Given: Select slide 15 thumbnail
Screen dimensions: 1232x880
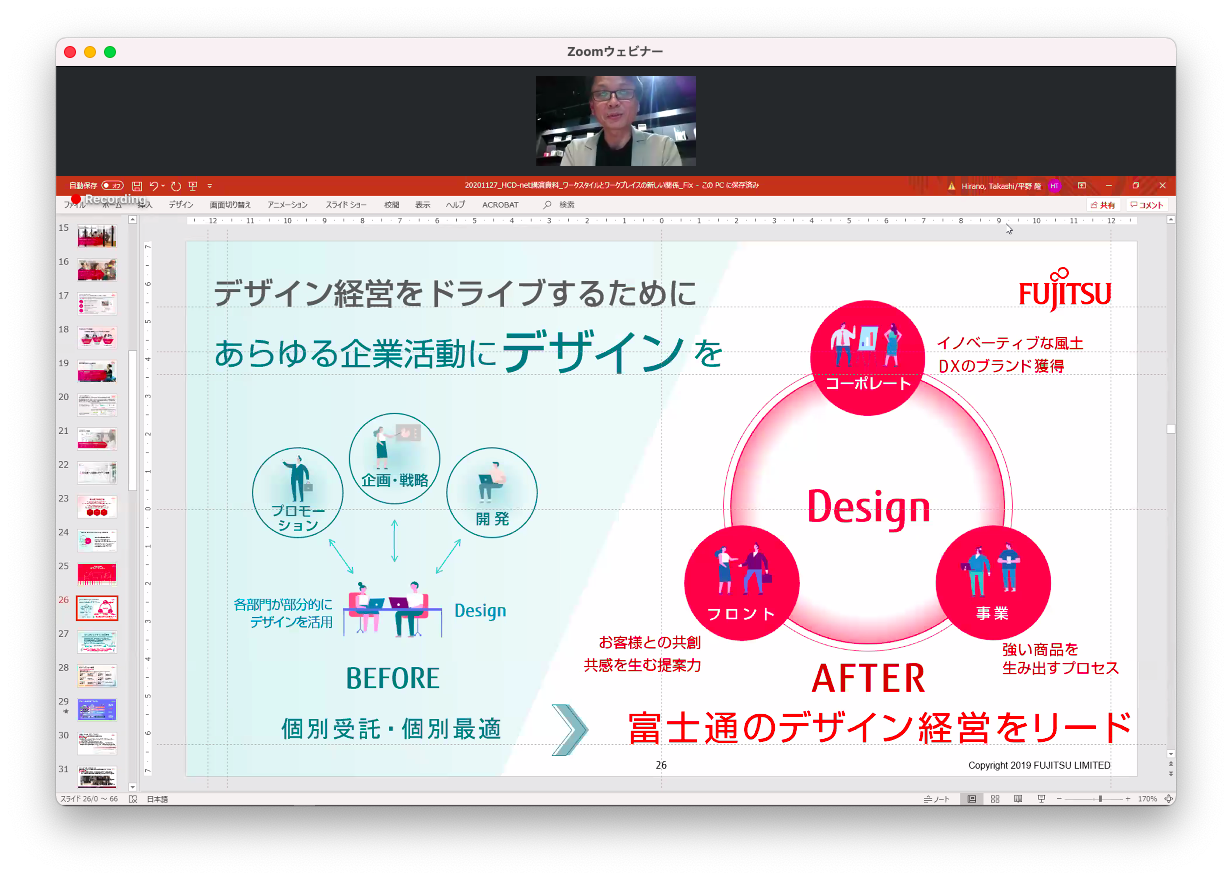Looking at the screenshot, I should 97,237.
